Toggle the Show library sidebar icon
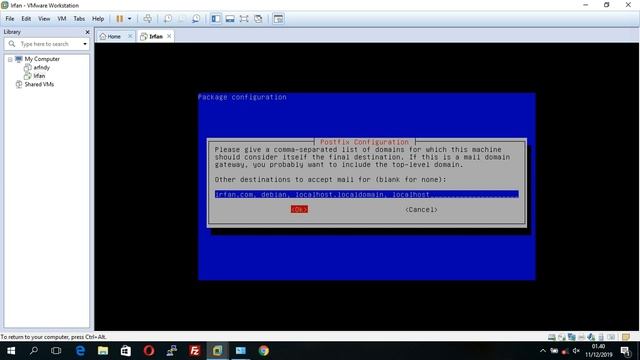The width and height of the screenshot is (640, 360). (216, 19)
